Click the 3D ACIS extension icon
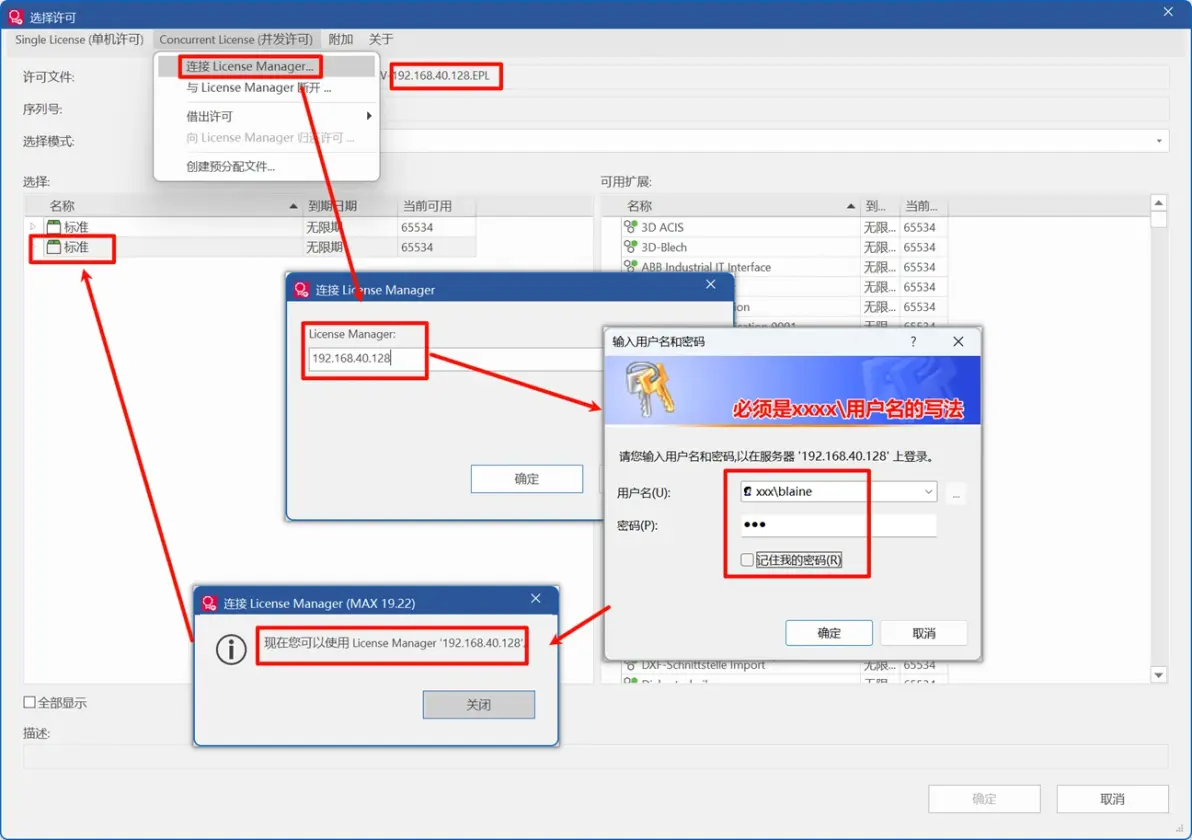The height and width of the screenshot is (840, 1192). (x=629, y=227)
